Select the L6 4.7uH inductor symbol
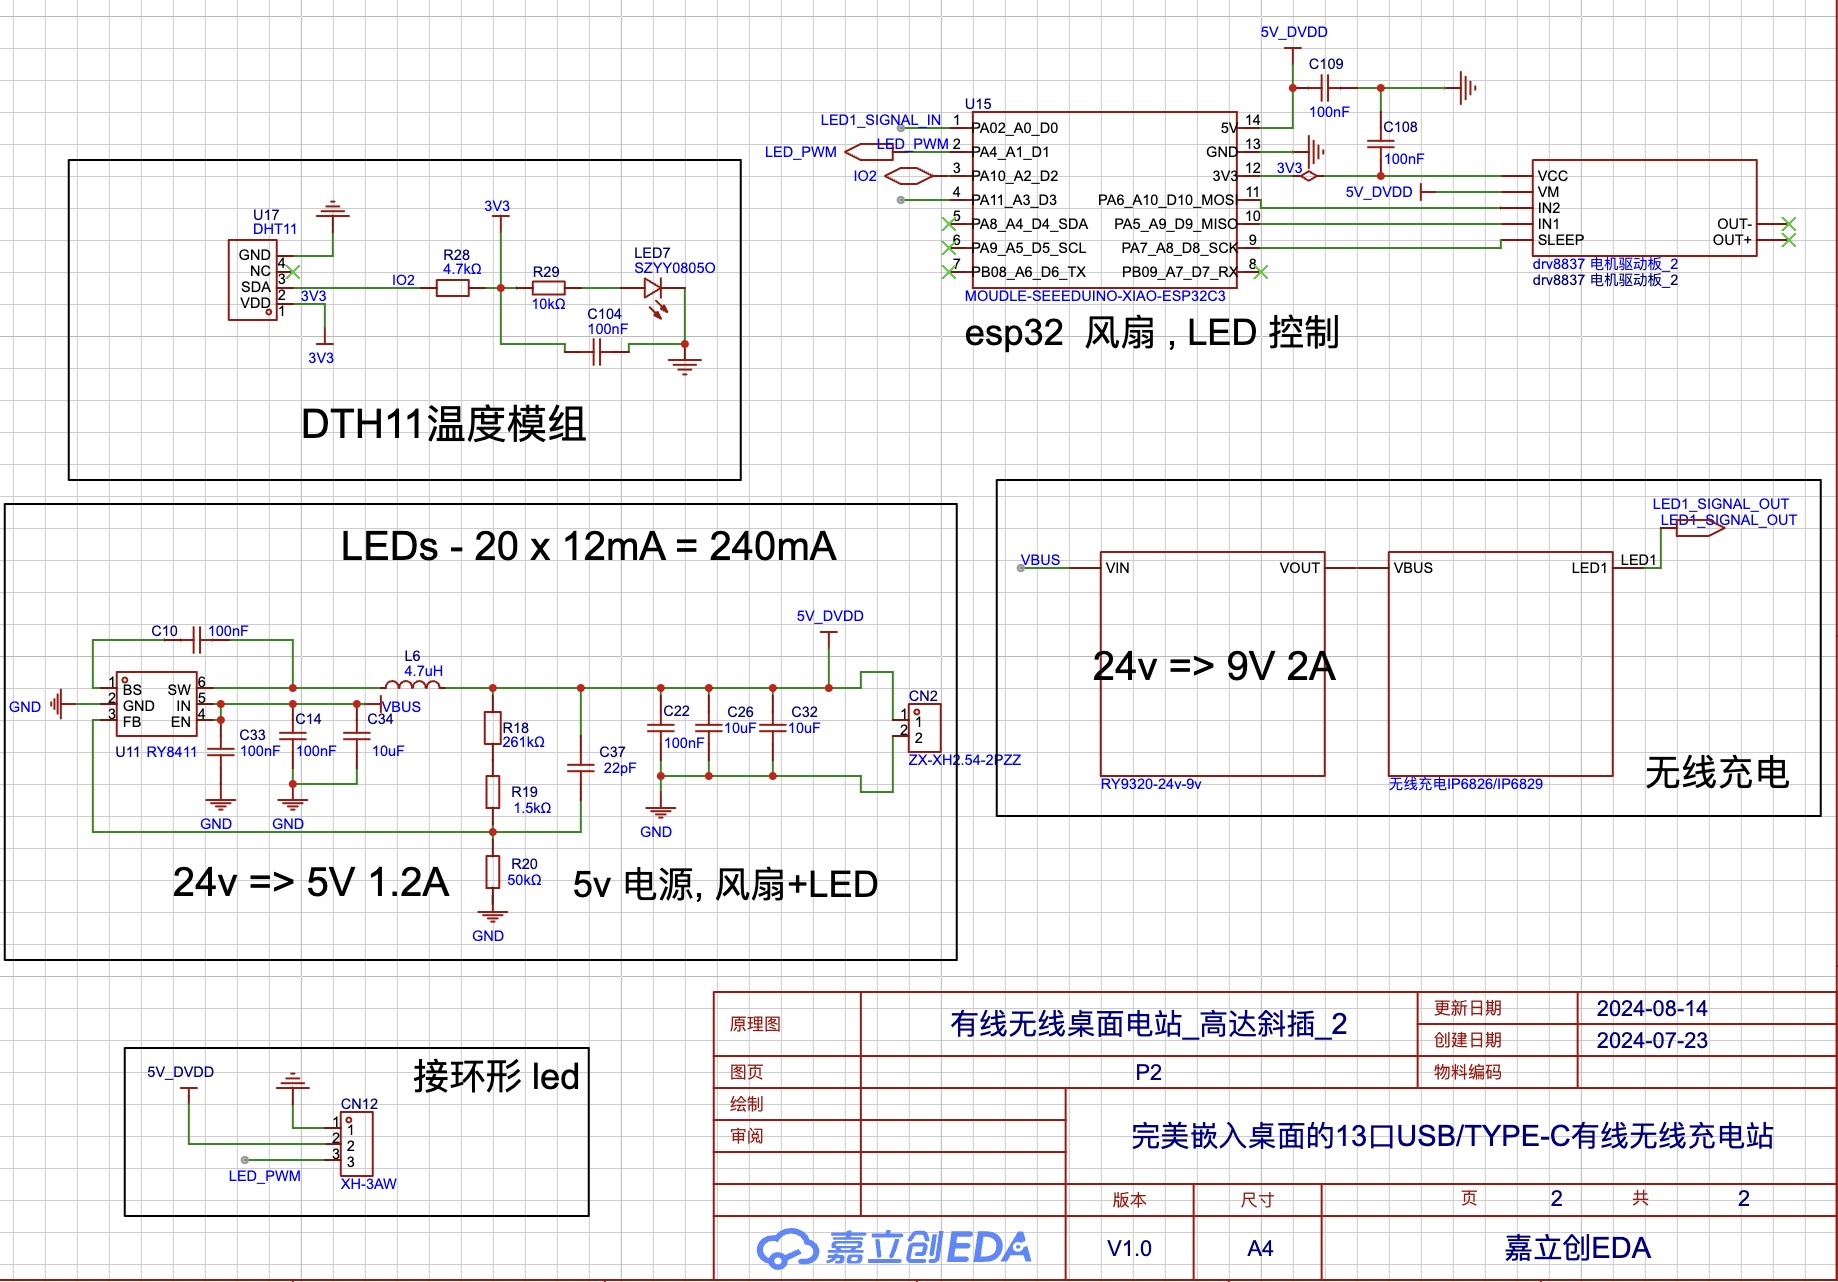This screenshot has width=1838, height=1282. pyautogui.click(x=412, y=686)
